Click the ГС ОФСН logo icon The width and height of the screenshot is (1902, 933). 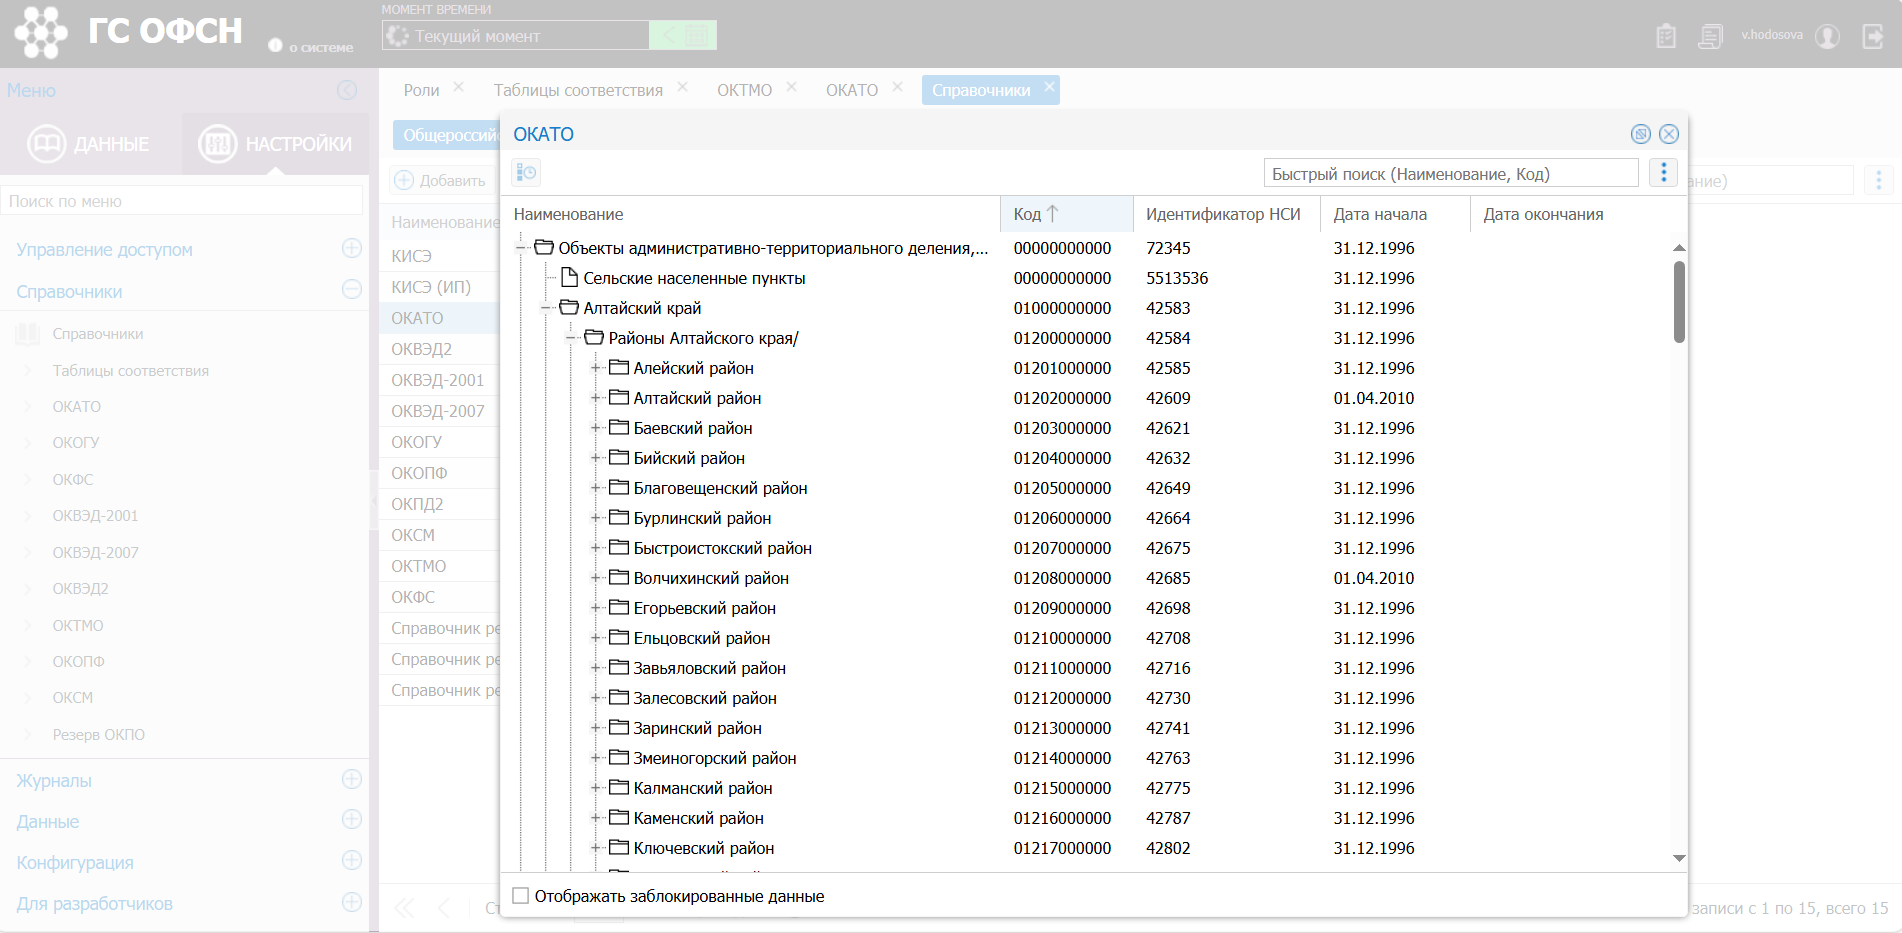41,32
